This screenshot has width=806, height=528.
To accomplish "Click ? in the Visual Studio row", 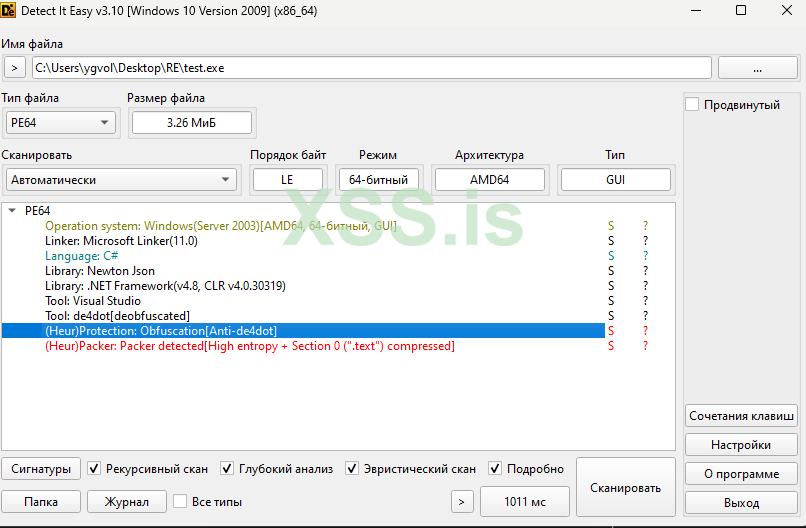I will click(x=646, y=300).
